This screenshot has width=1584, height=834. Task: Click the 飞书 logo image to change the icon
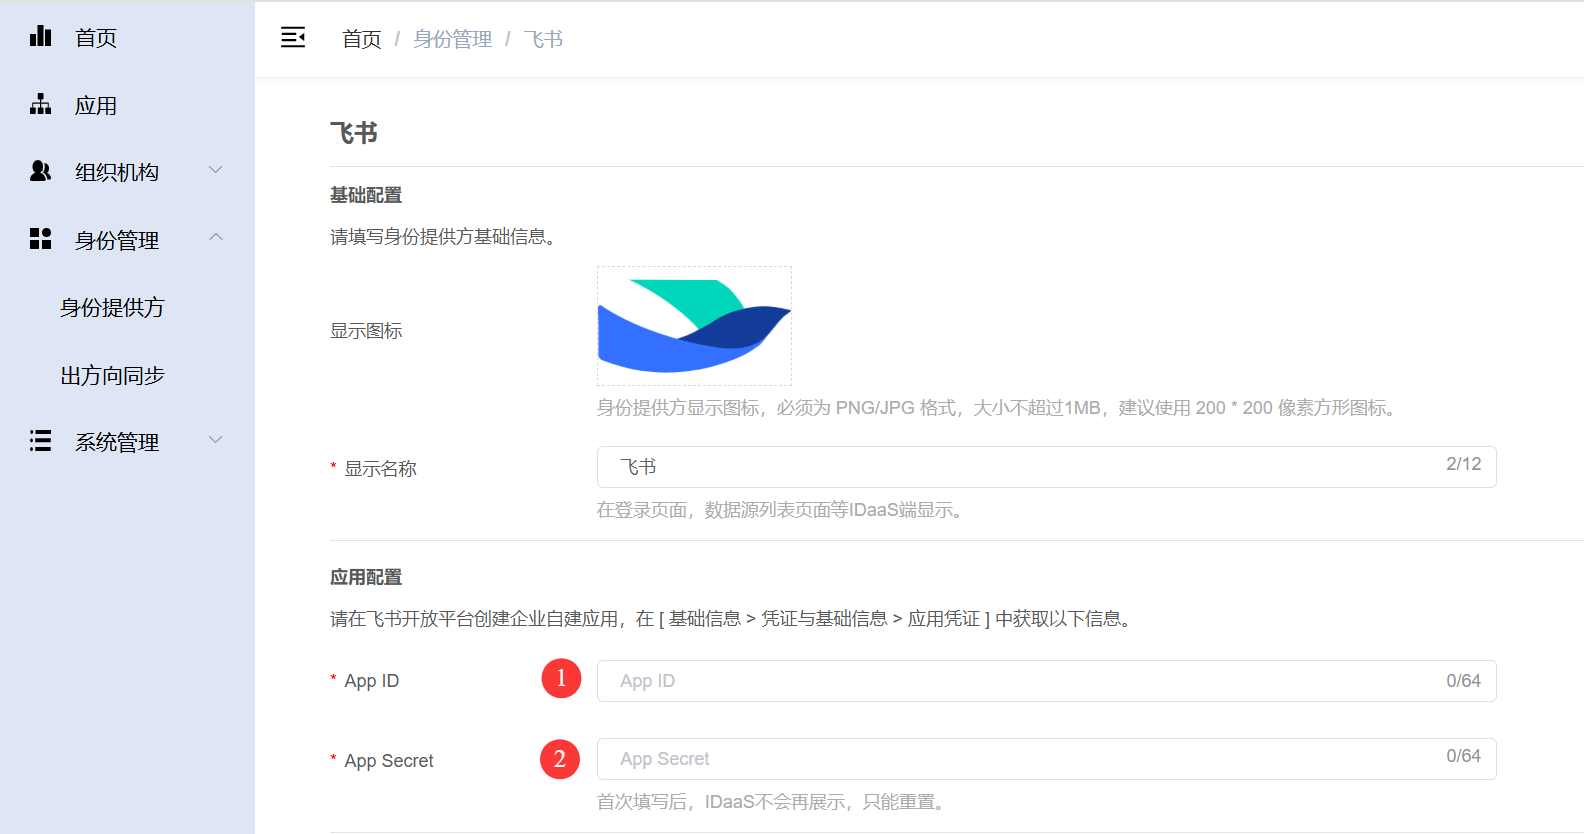click(694, 326)
